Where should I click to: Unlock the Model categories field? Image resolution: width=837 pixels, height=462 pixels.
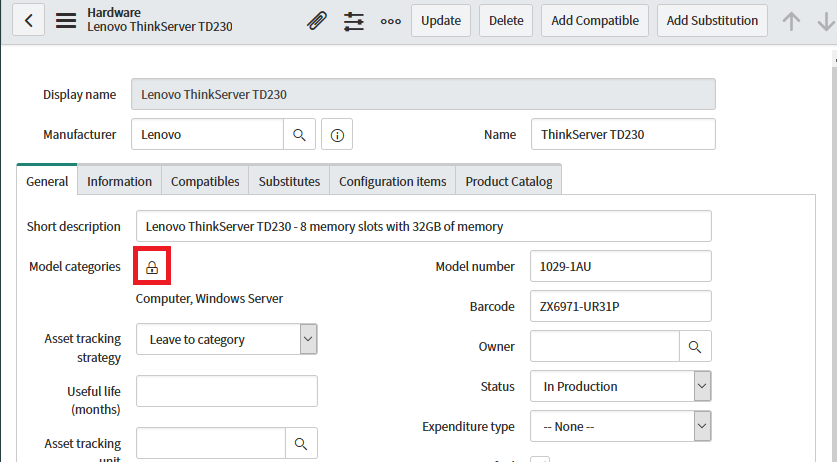pos(152,267)
